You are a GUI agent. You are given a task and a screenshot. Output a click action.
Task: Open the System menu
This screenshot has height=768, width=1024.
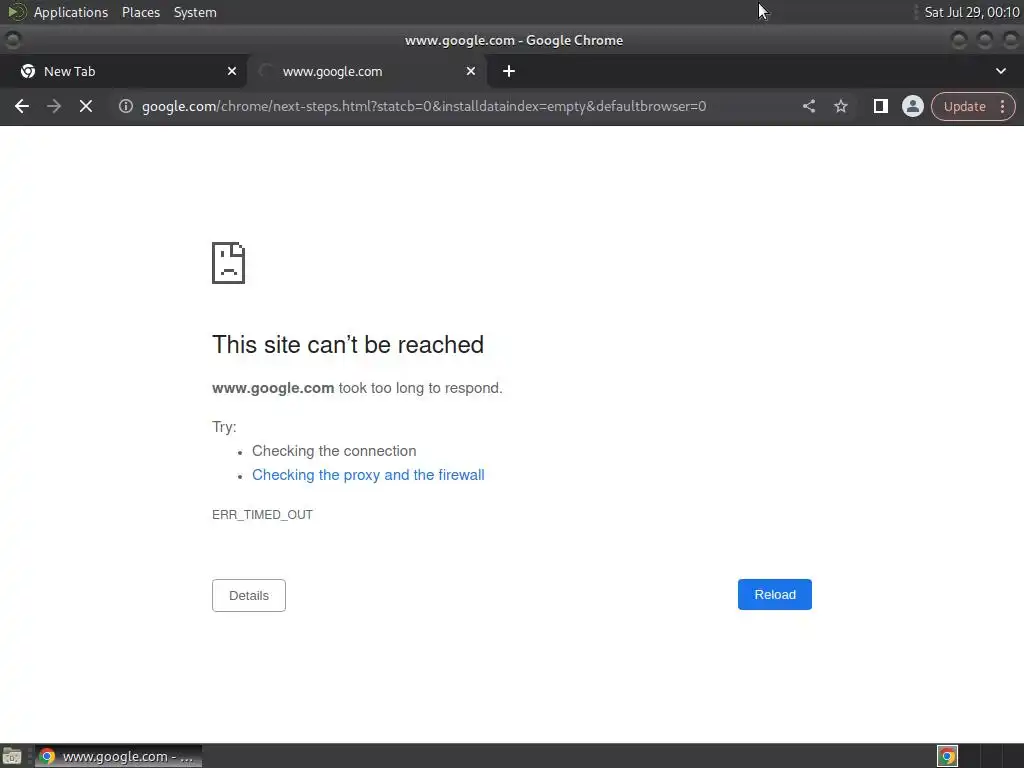(x=195, y=12)
